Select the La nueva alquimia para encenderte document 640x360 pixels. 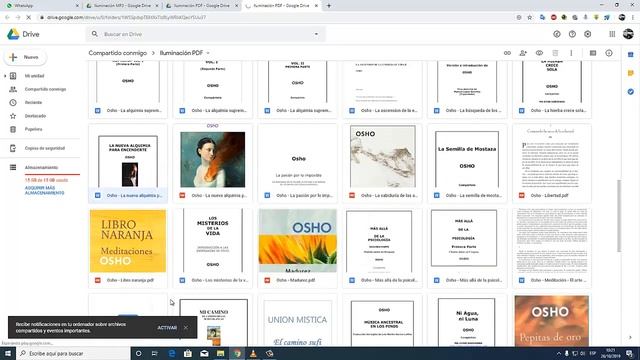pyautogui.click(x=128, y=163)
